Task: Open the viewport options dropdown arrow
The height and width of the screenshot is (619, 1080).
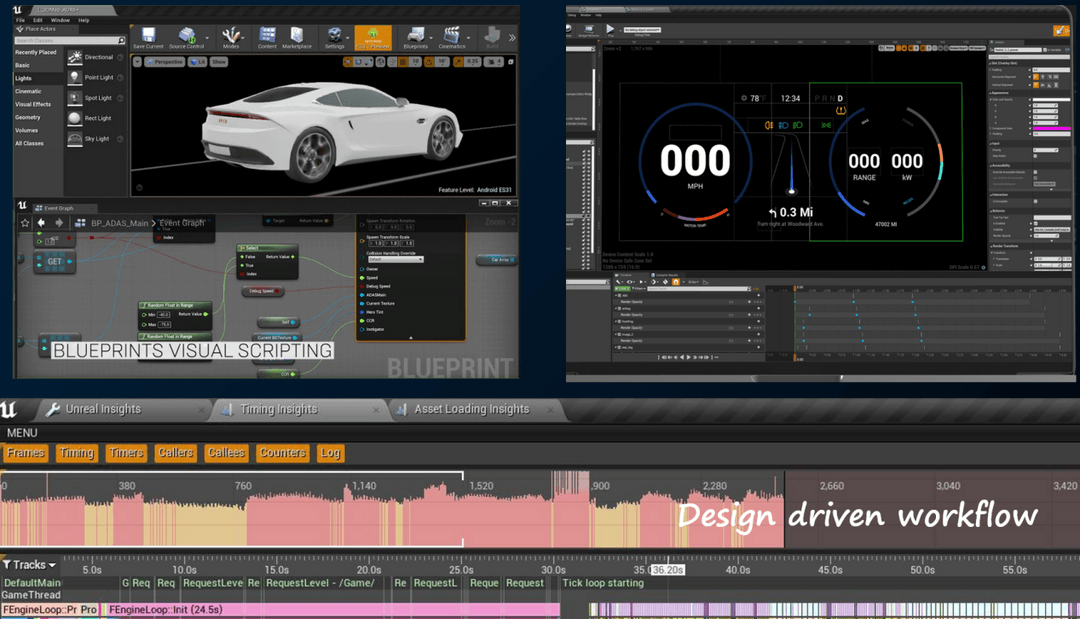Action: click(137, 62)
